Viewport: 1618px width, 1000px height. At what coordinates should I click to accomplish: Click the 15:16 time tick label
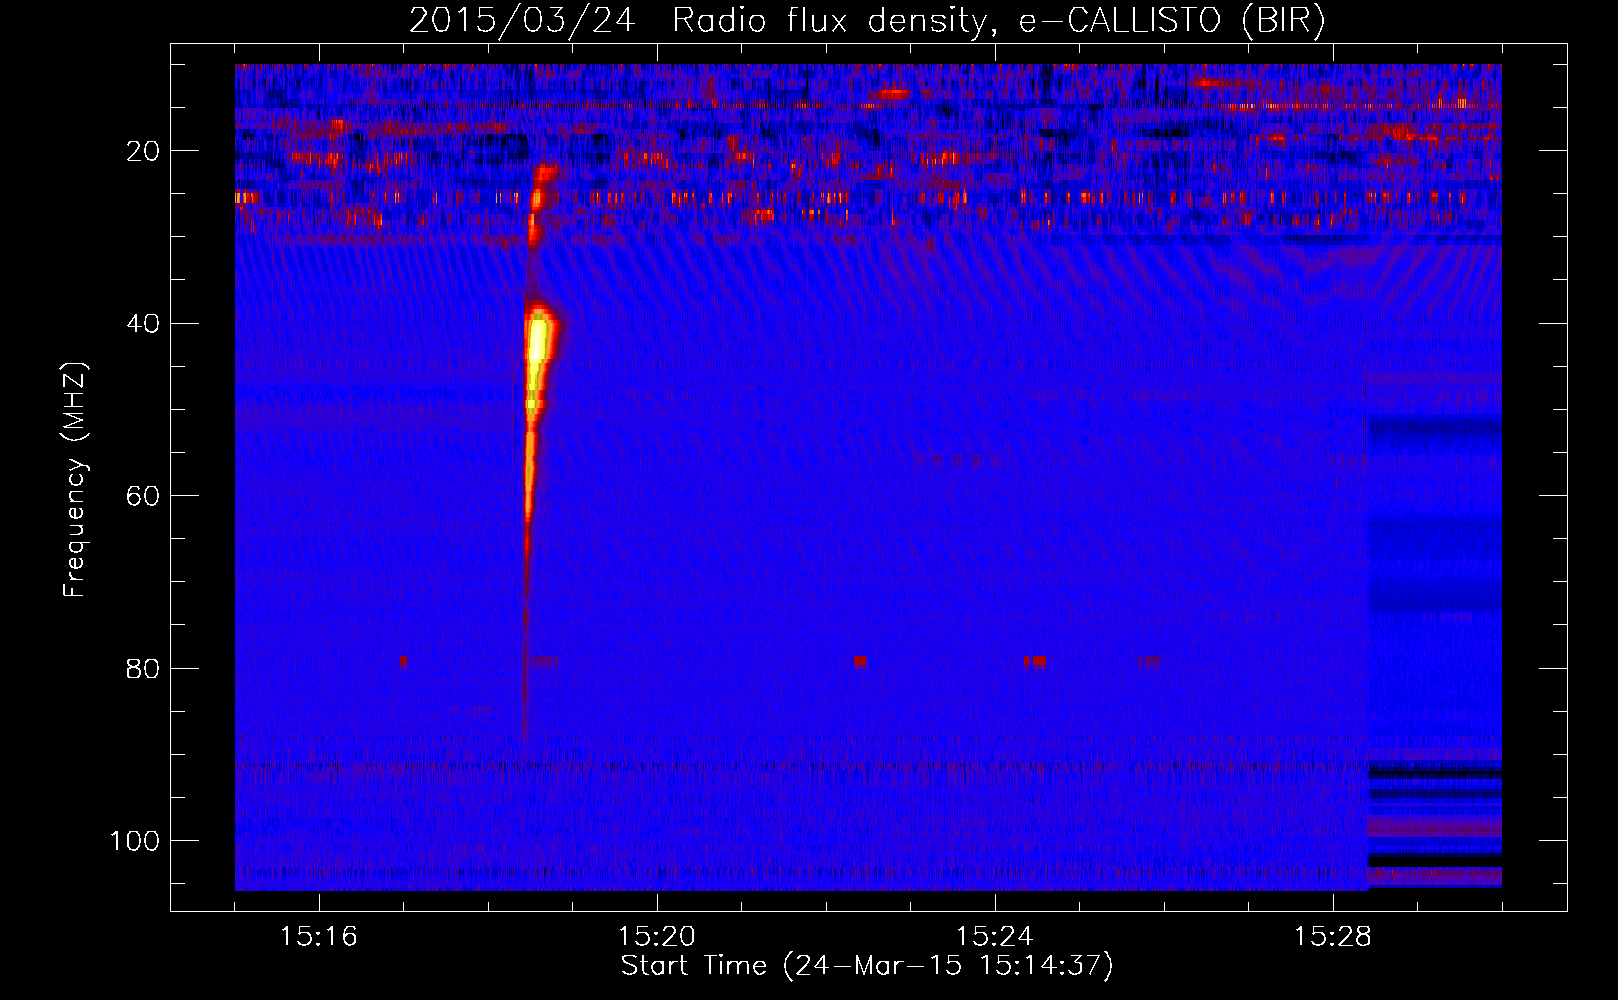tap(319, 937)
